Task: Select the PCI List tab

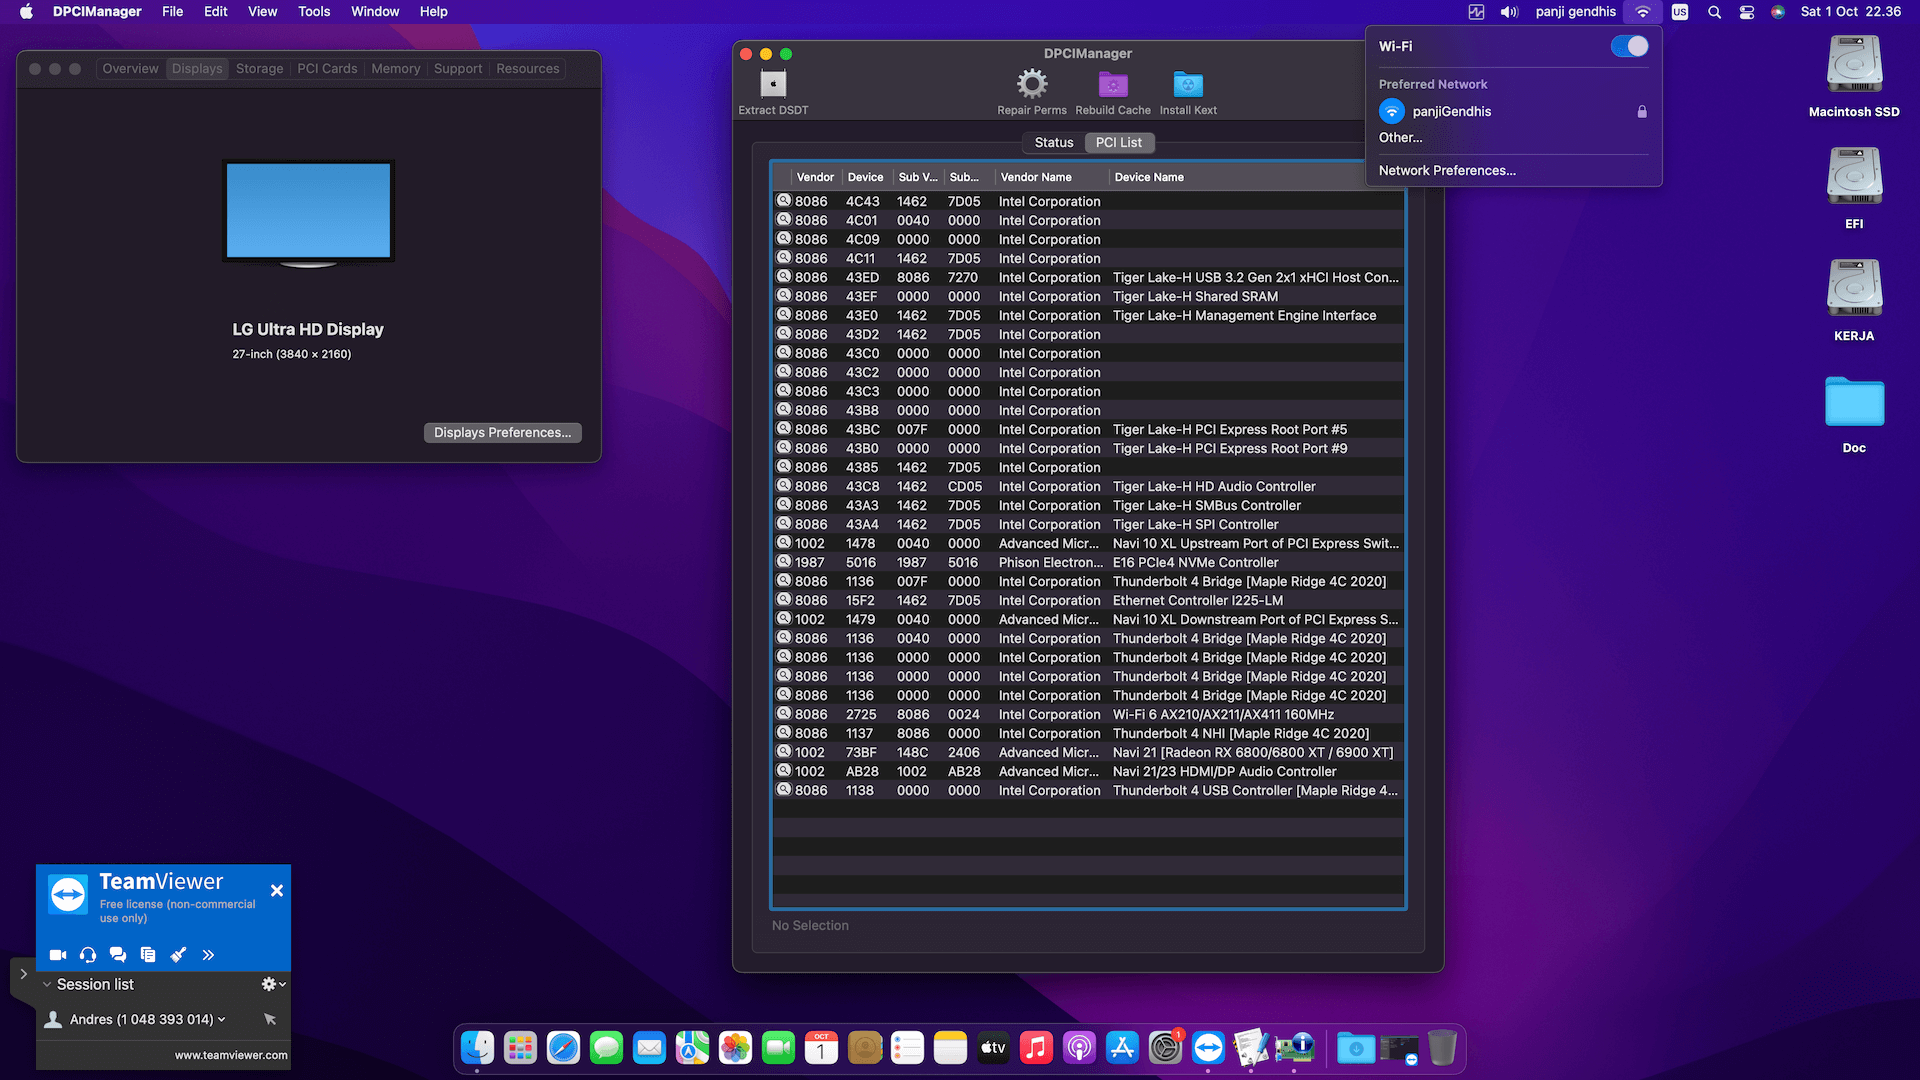Action: click(x=1118, y=143)
